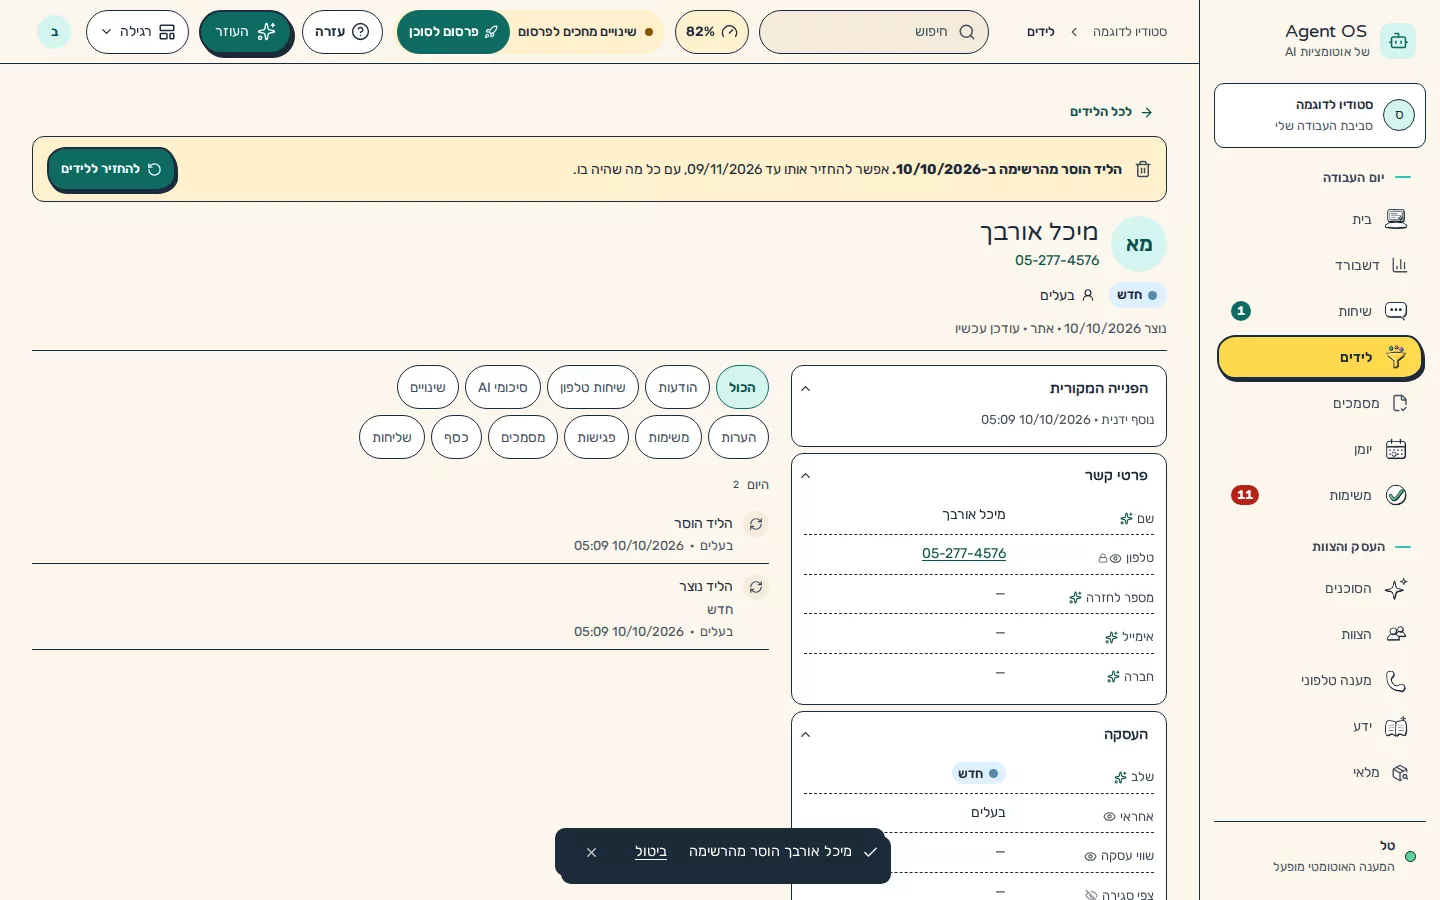Click the sparkle icon next to אימייל field
The image size is (1440, 900).
point(1111,637)
